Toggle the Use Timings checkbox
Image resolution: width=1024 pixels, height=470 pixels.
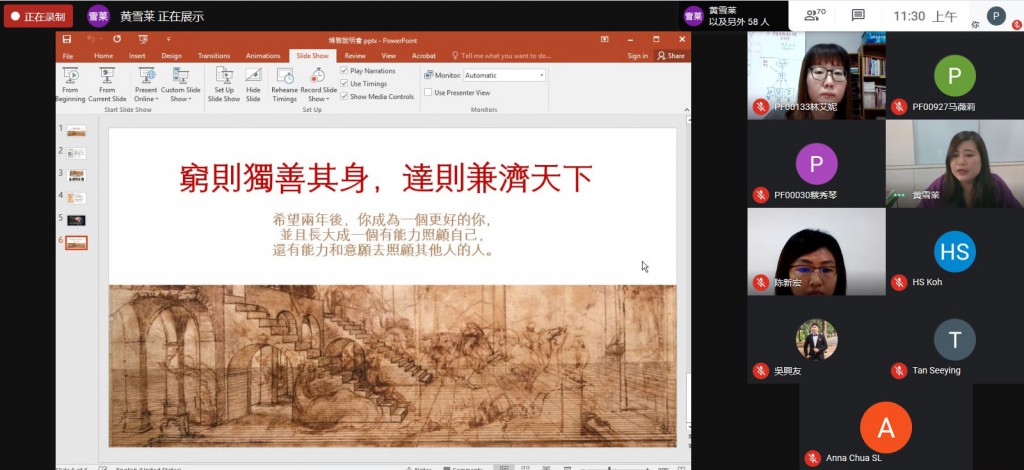344,84
